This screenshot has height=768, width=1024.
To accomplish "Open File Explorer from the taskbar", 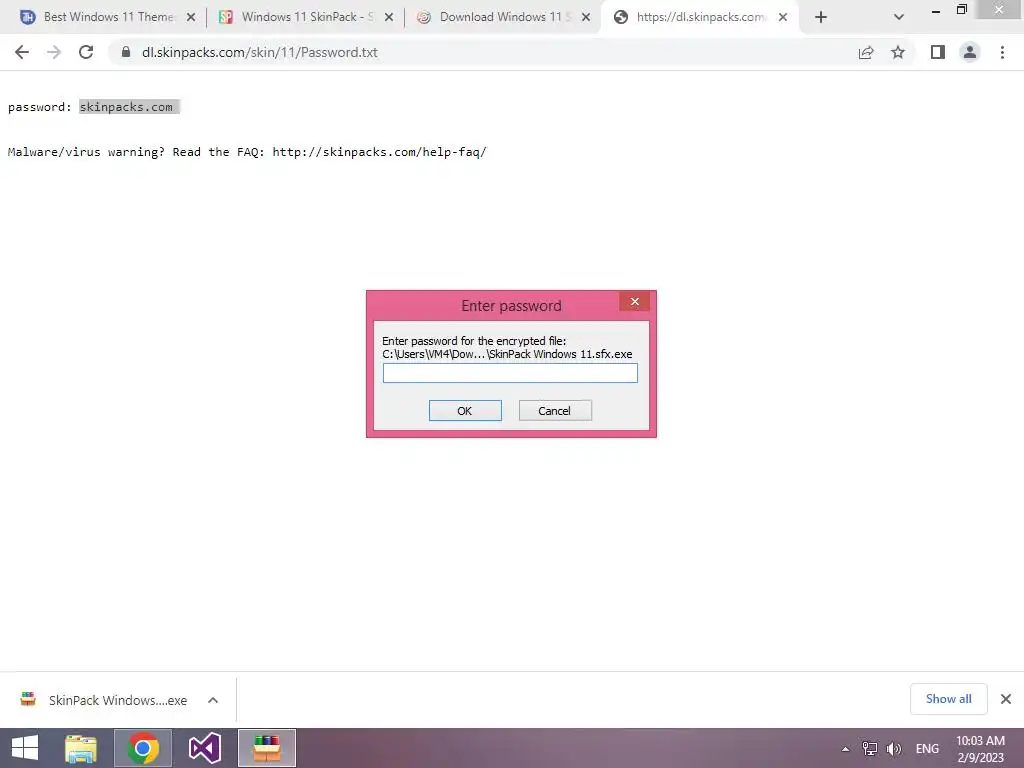I will (x=81, y=748).
